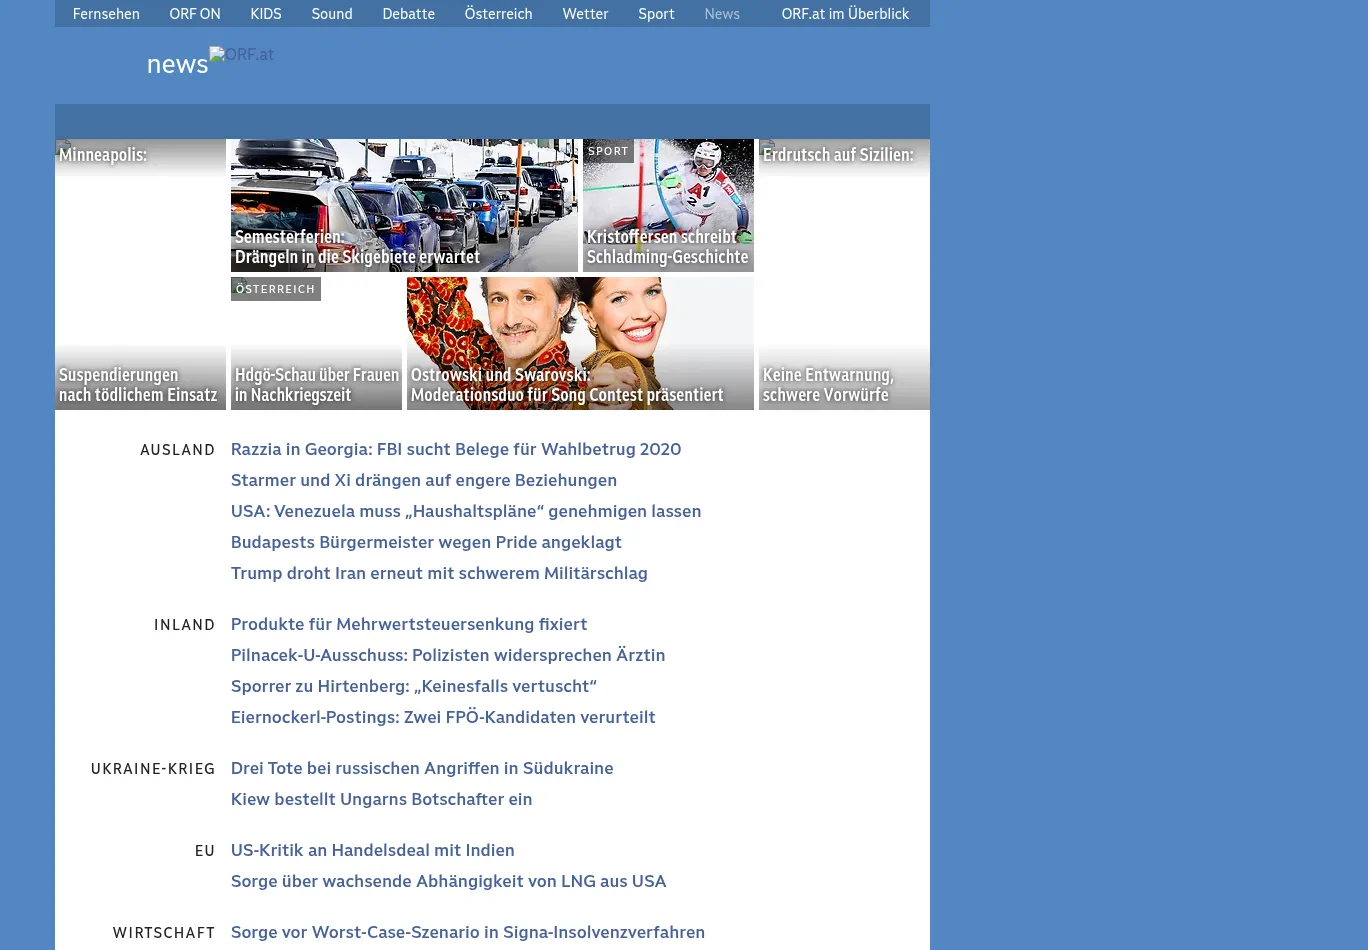
Task: Open Ostrowski und Swarovski Song Contest story
Action: point(580,343)
